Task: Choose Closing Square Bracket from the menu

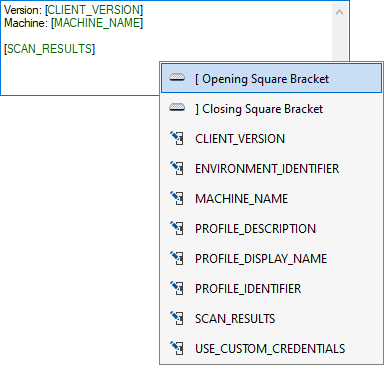Action: coord(271,109)
